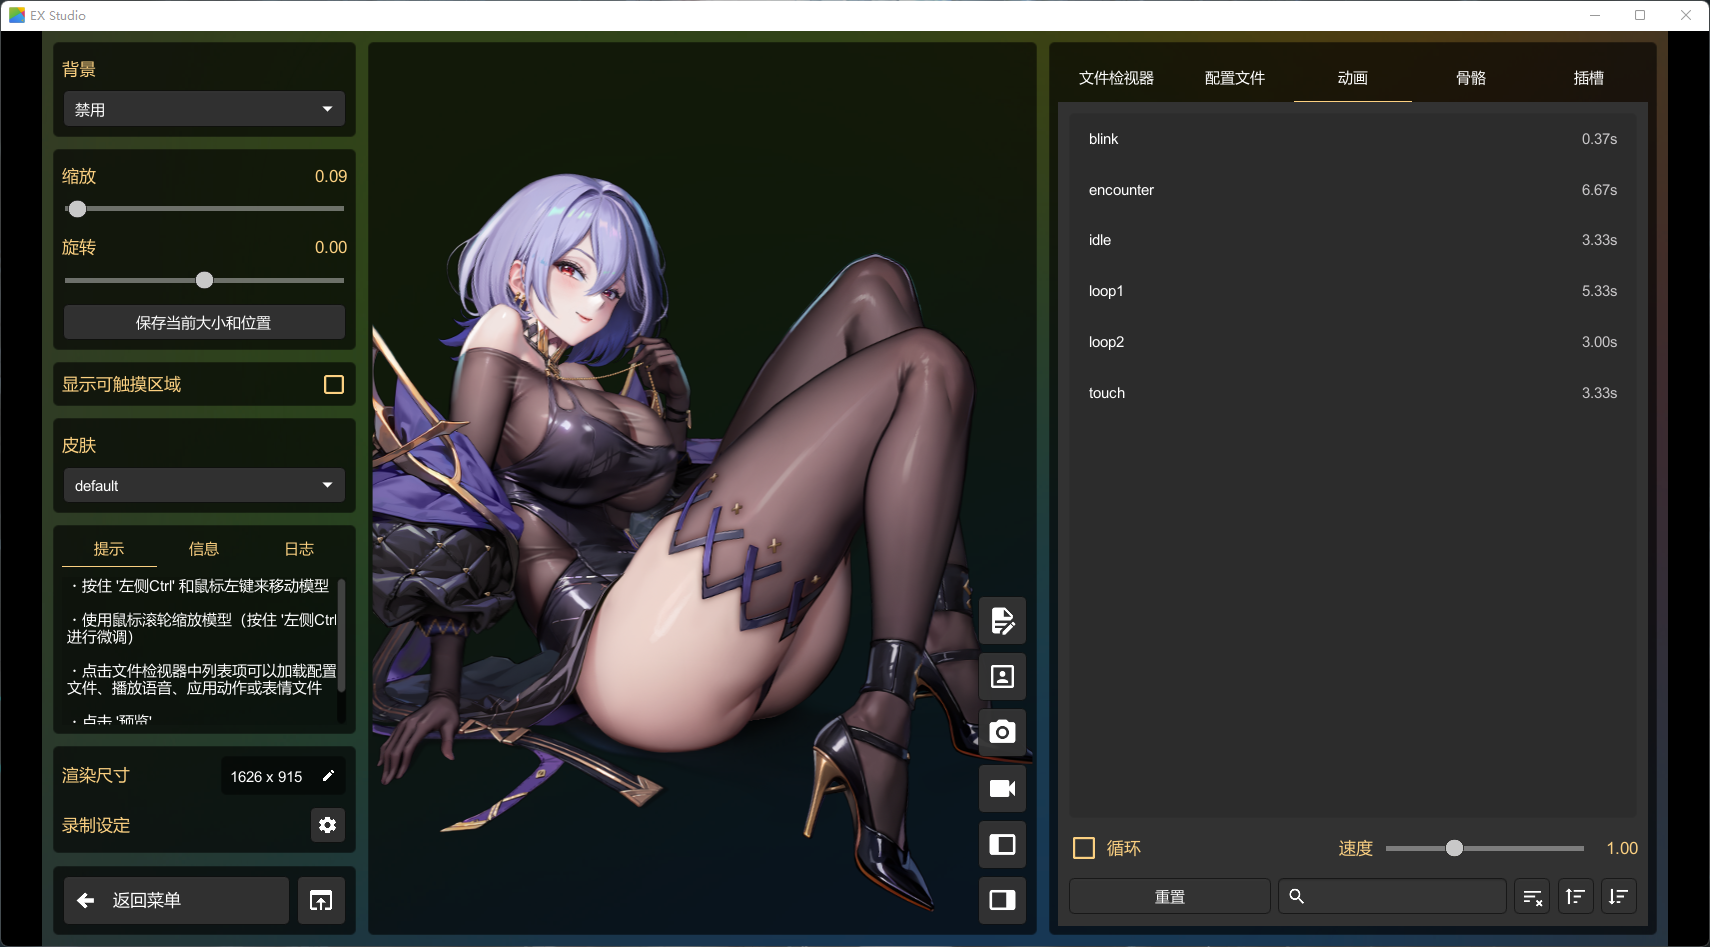Click the character model preview

pyautogui.click(x=702, y=488)
